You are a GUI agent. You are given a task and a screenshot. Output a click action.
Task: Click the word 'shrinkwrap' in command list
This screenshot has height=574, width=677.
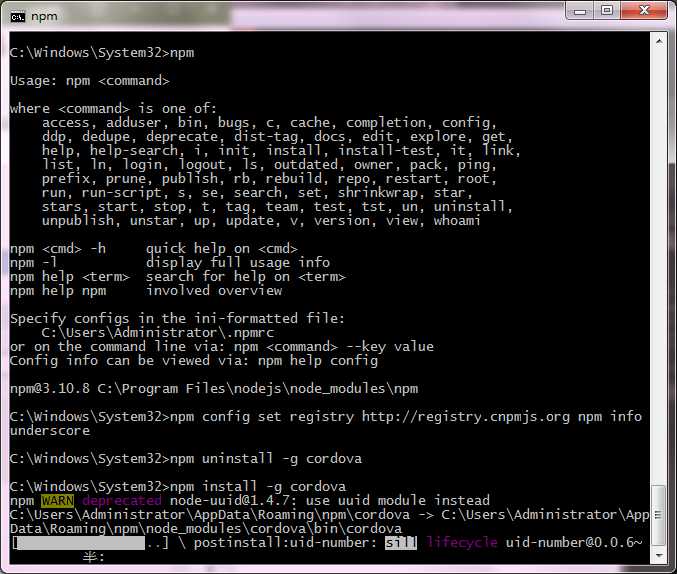pos(378,193)
